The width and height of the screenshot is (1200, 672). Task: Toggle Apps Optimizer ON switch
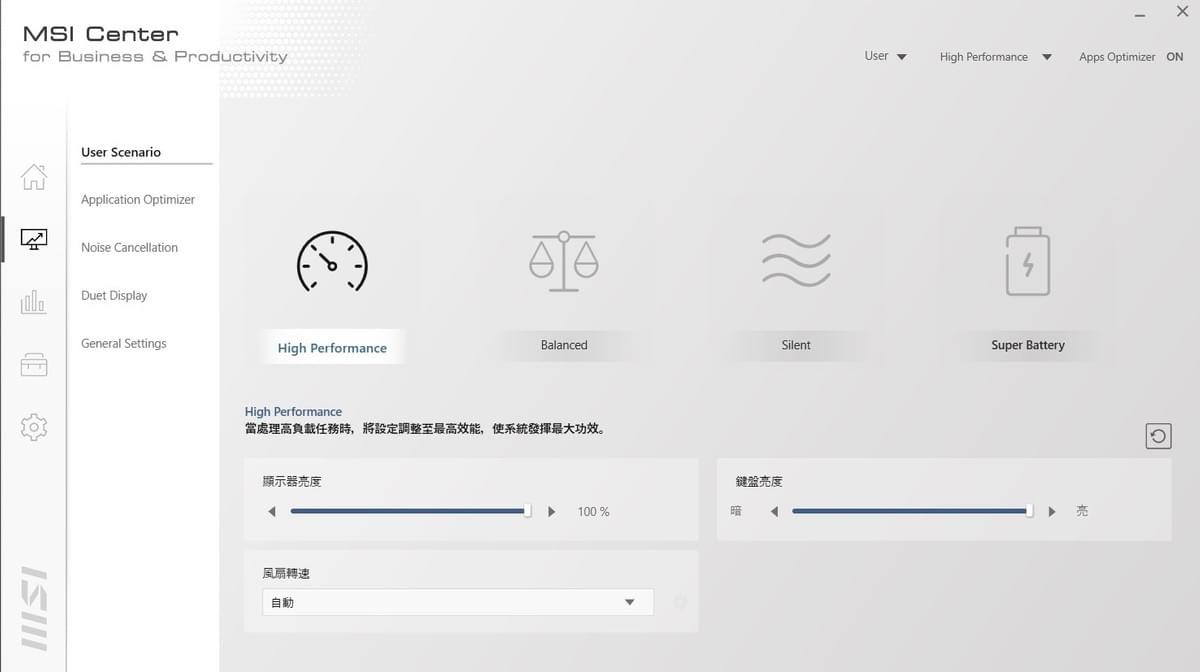1175,57
